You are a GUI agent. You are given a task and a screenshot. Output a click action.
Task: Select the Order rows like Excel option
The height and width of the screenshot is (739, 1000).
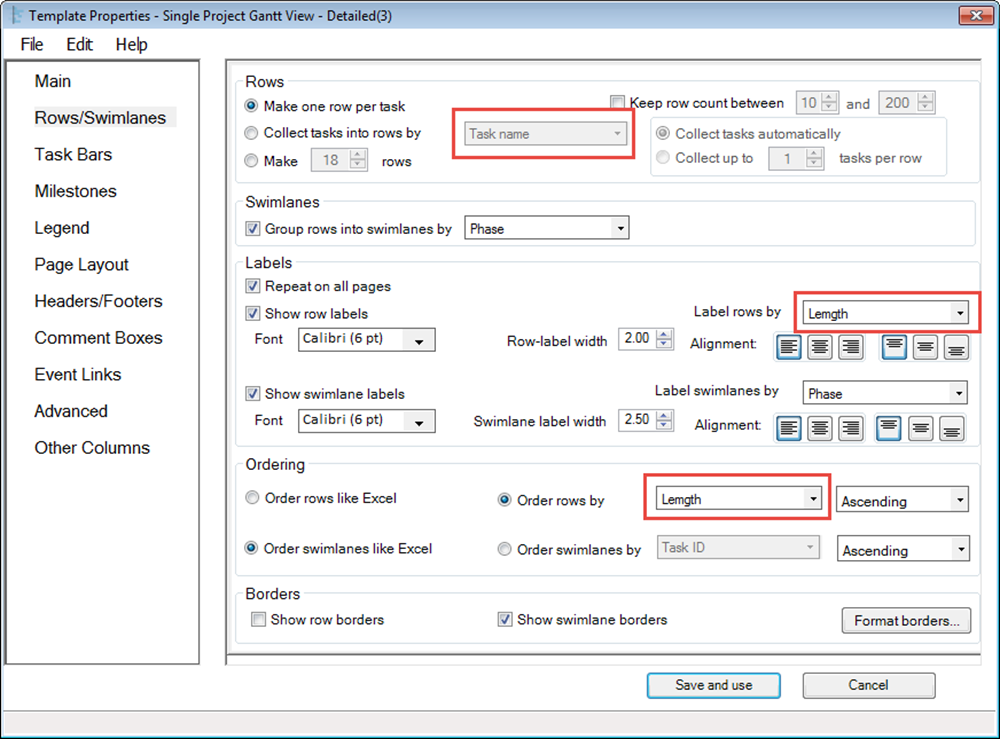tap(251, 499)
